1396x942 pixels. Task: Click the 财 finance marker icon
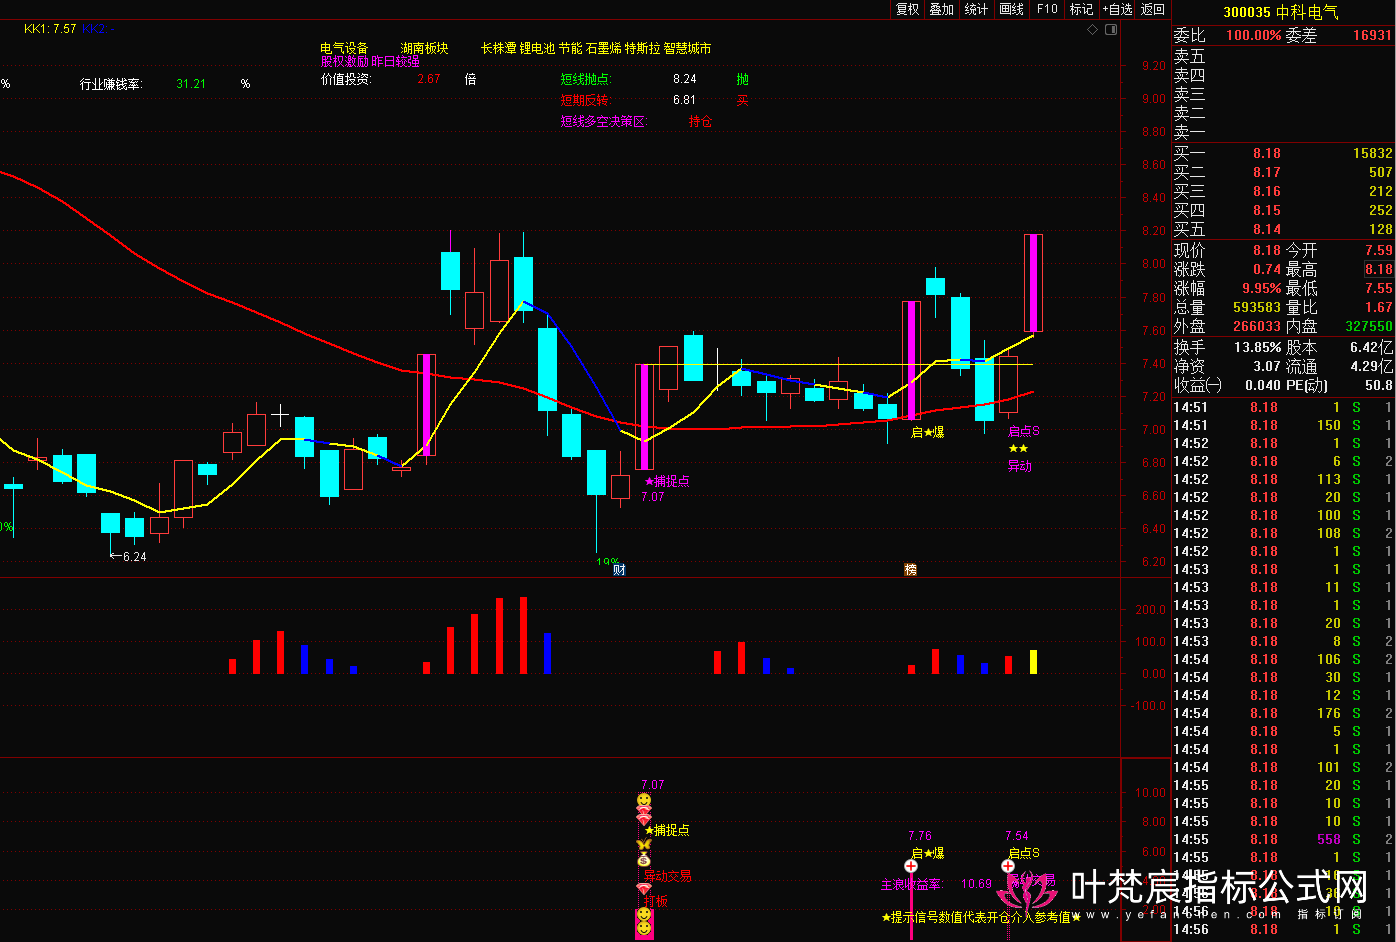pyautogui.click(x=619, y=570)
